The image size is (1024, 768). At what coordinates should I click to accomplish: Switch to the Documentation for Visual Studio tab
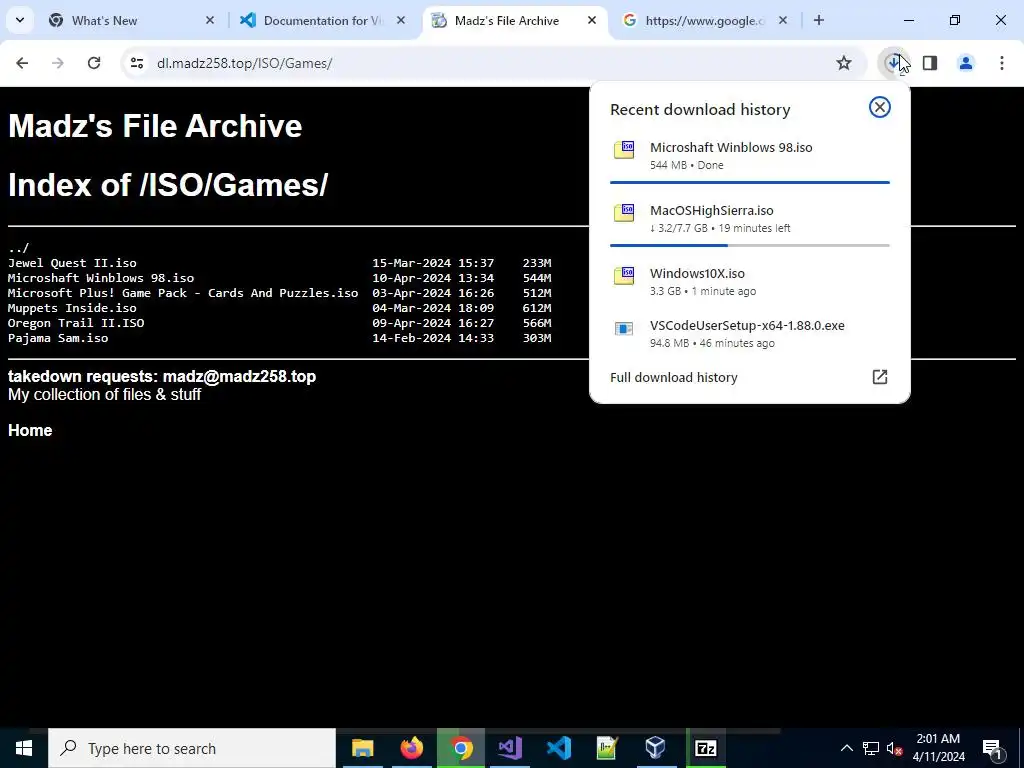pyautogui.click(x=320, y=20)
